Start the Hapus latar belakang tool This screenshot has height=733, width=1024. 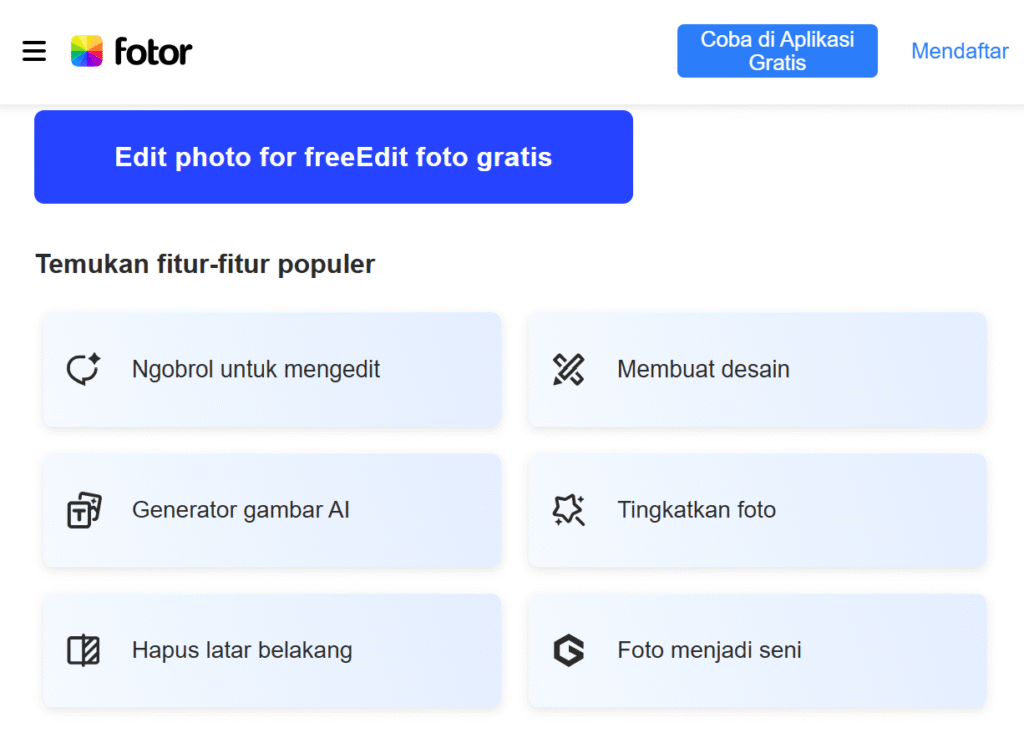click(271, 650)
